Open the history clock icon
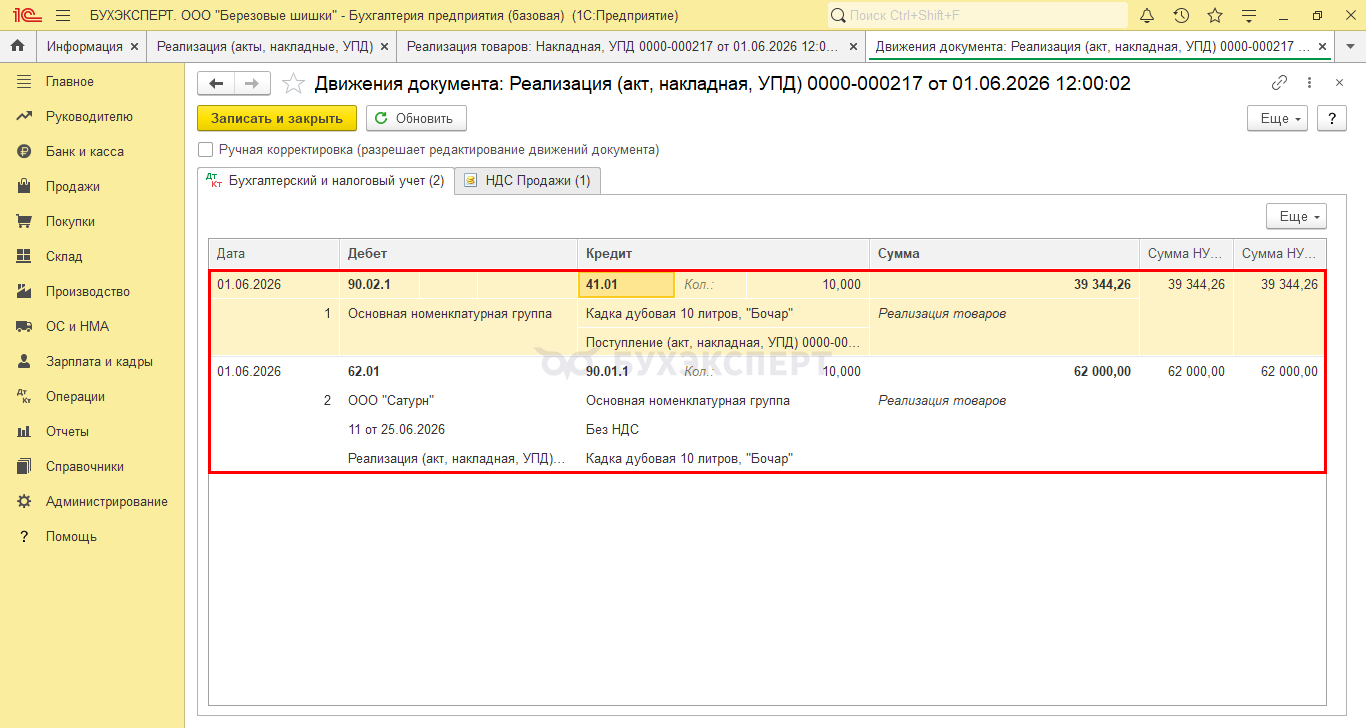Screen dimensions: 1366x728 1181,16
